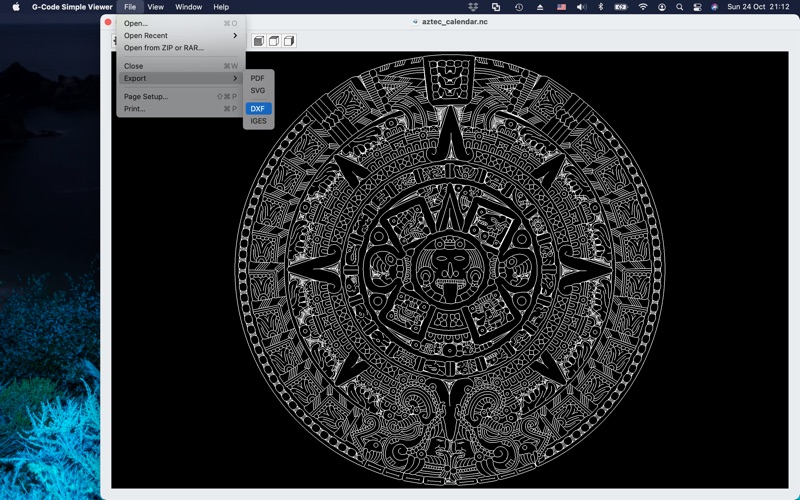Open the Window menu

[188, 7]
